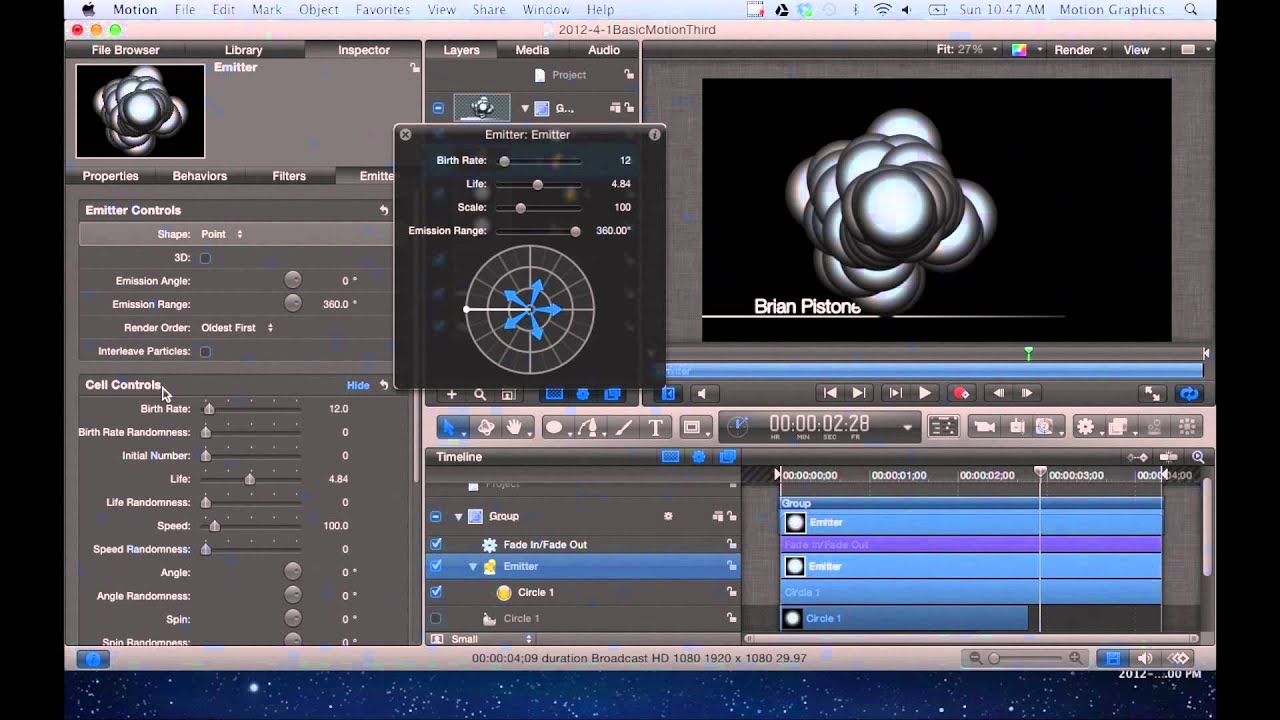
Task: Enable the 3D checkbox
Action: coord(205,258)
